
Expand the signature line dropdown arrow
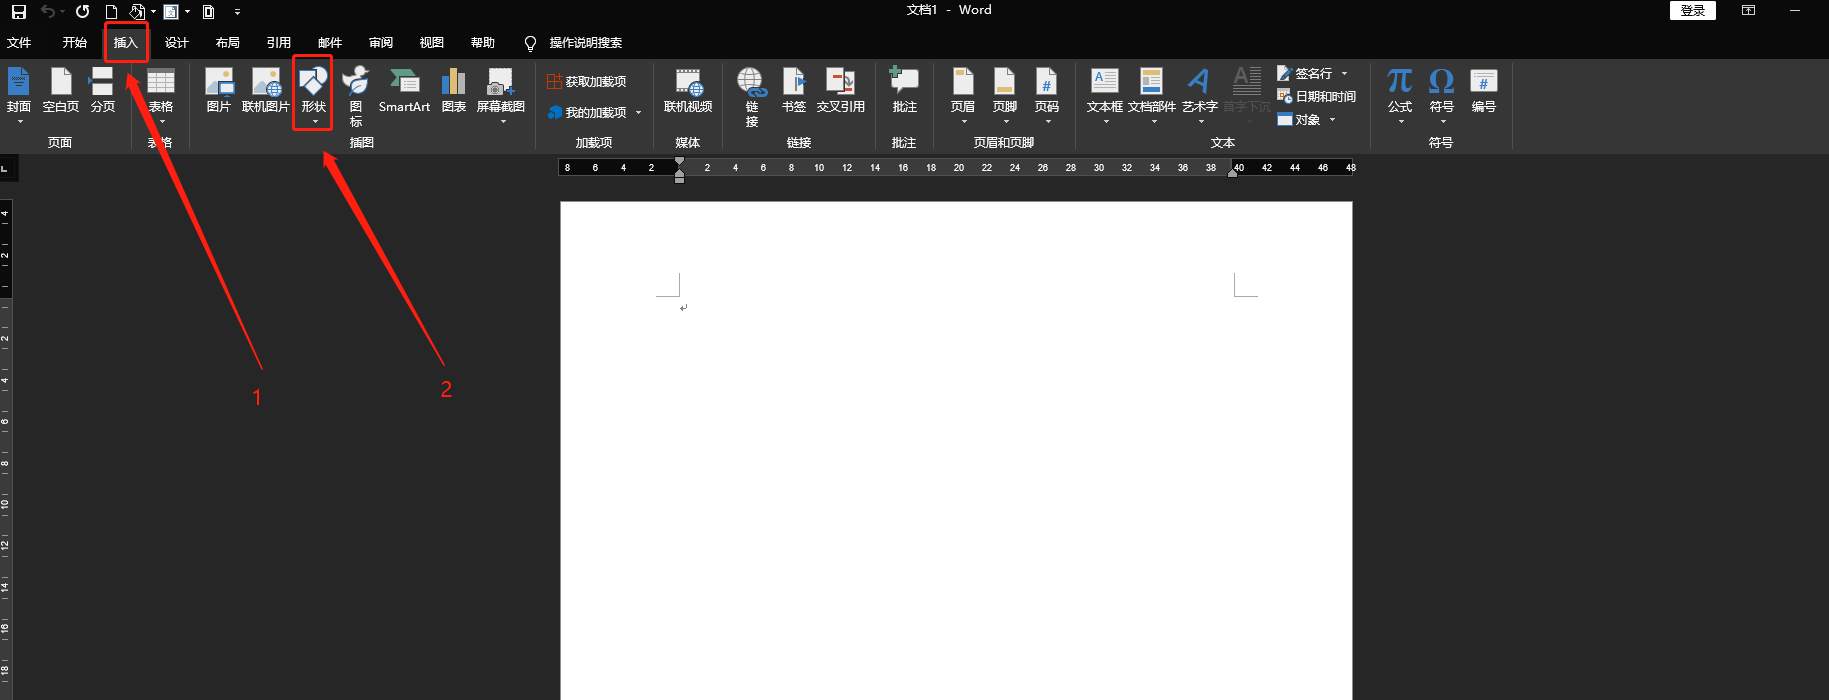(x=1344, y=74)
